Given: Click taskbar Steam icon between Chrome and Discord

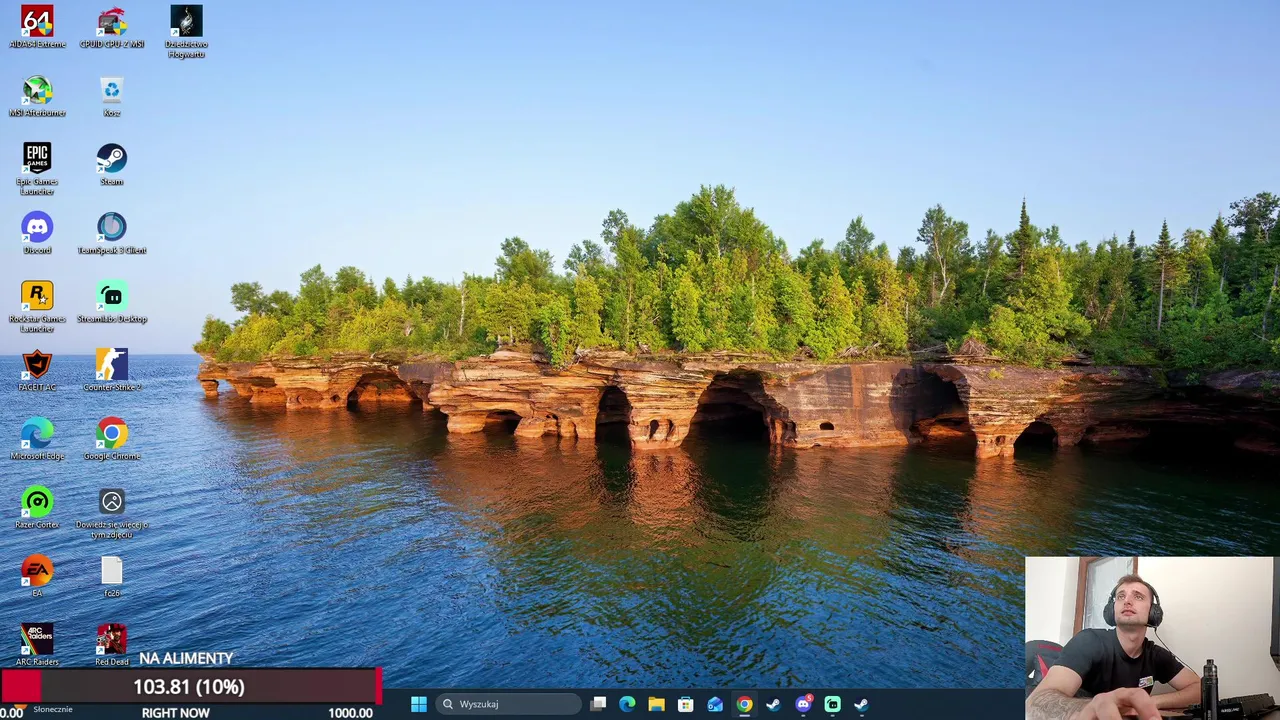Looking at the screenshot, I should pyautogui.click(x=773, y=704).
